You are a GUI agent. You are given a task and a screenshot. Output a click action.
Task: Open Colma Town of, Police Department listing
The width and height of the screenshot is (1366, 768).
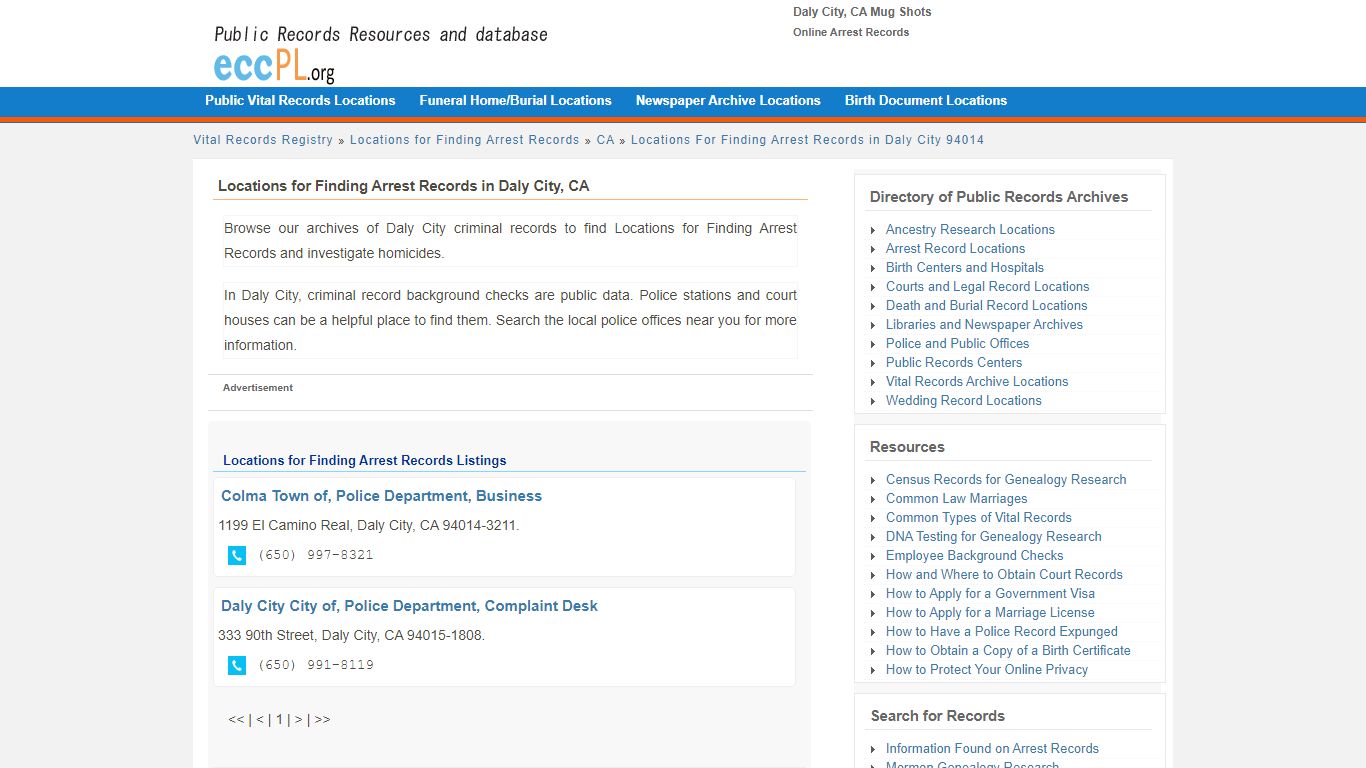click(381, 496)
